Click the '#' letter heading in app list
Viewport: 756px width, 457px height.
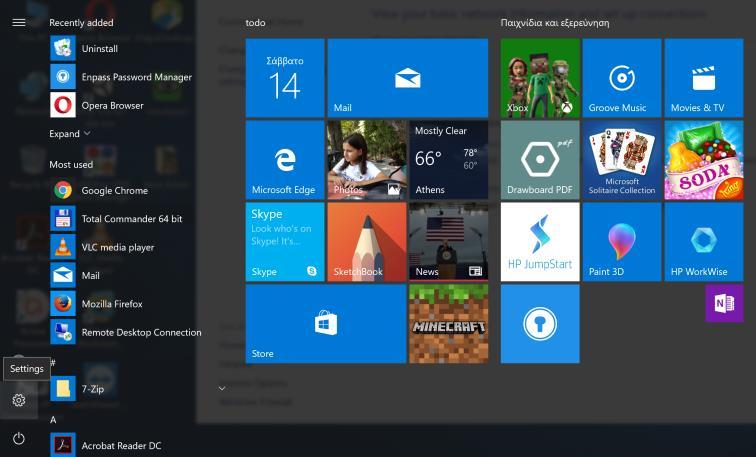pos(53,362)
